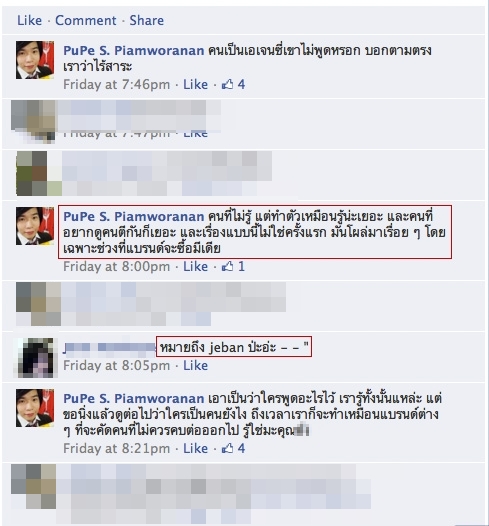This screenshot has width=489, height=526.
Task: Open PuPe's profile picture on the 7:46pm comment
Action: 35,60
